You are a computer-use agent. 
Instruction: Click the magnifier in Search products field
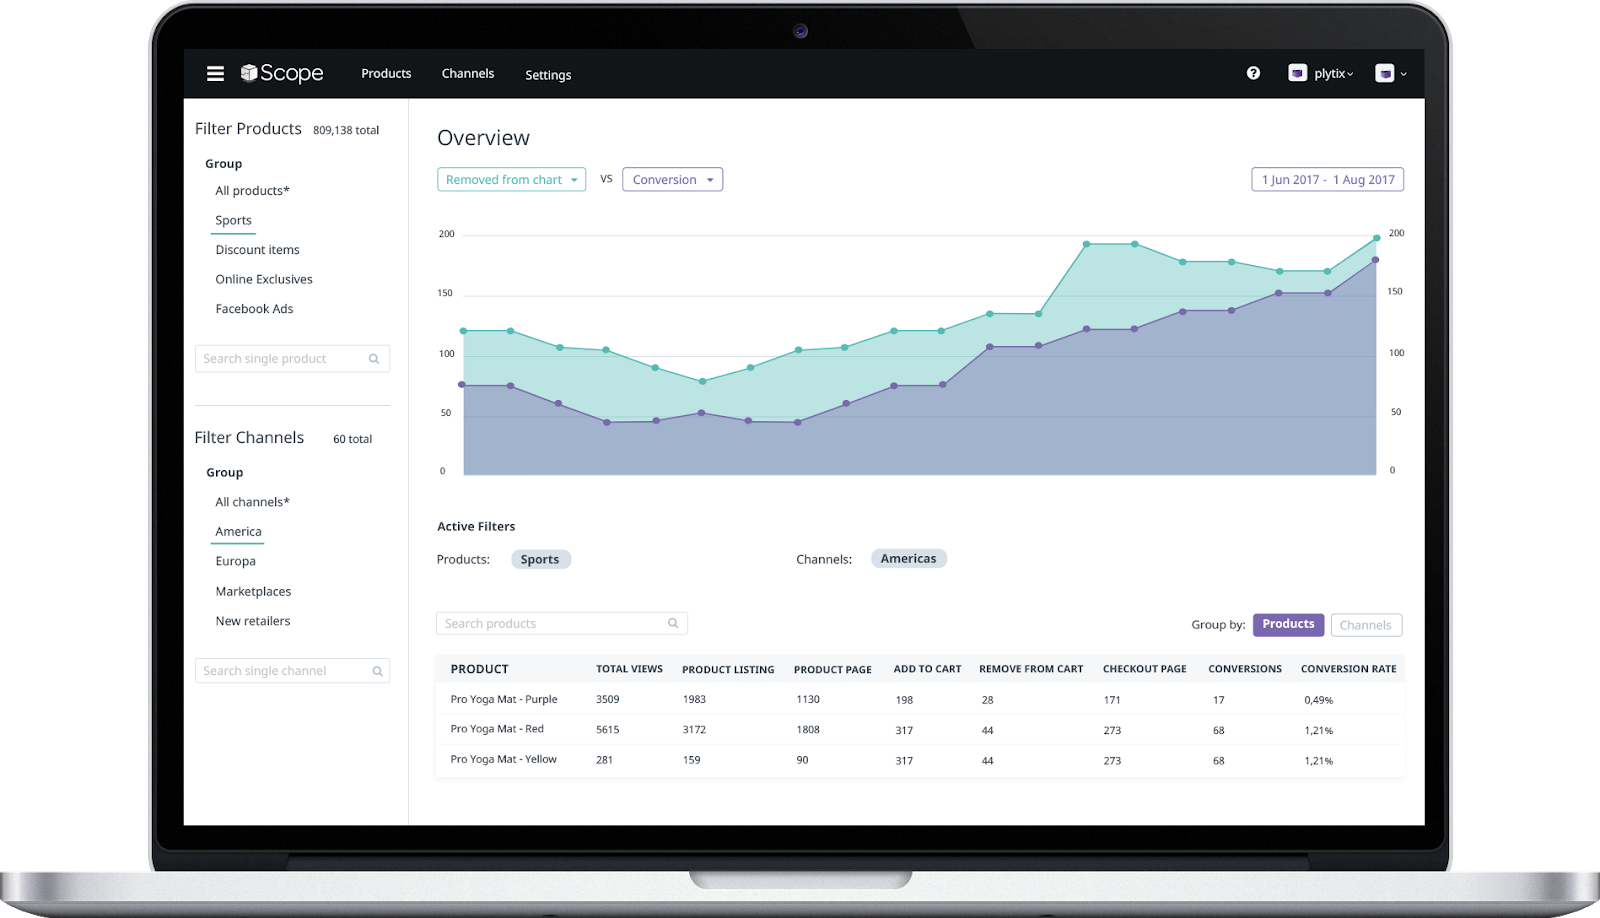click(x=673, y=623)
